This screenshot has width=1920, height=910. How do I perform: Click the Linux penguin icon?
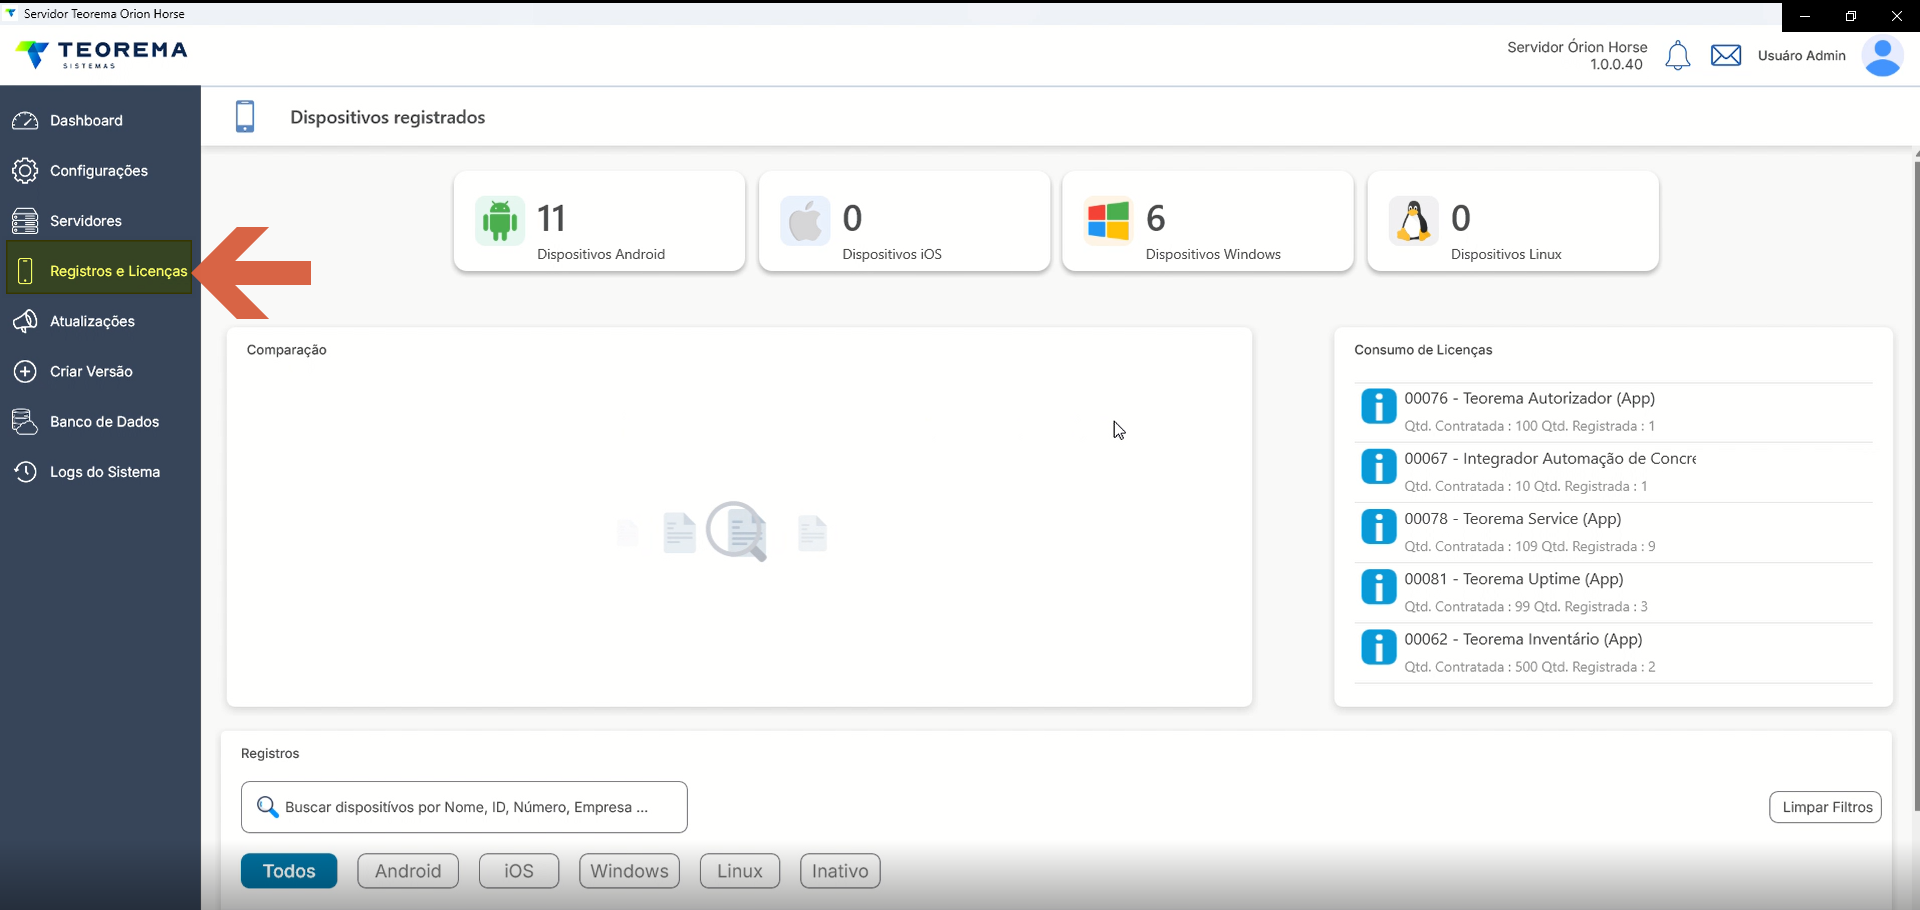(1413, 220)
